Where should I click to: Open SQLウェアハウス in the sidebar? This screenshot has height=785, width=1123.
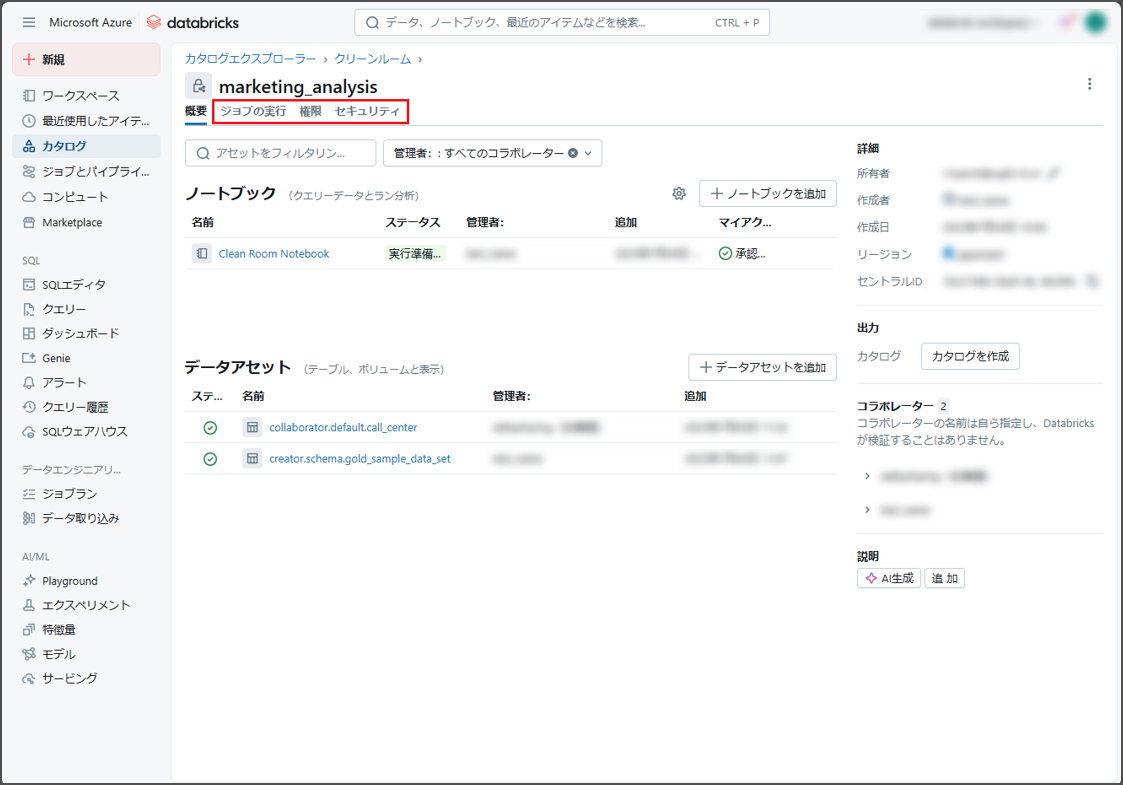[87, 431]
